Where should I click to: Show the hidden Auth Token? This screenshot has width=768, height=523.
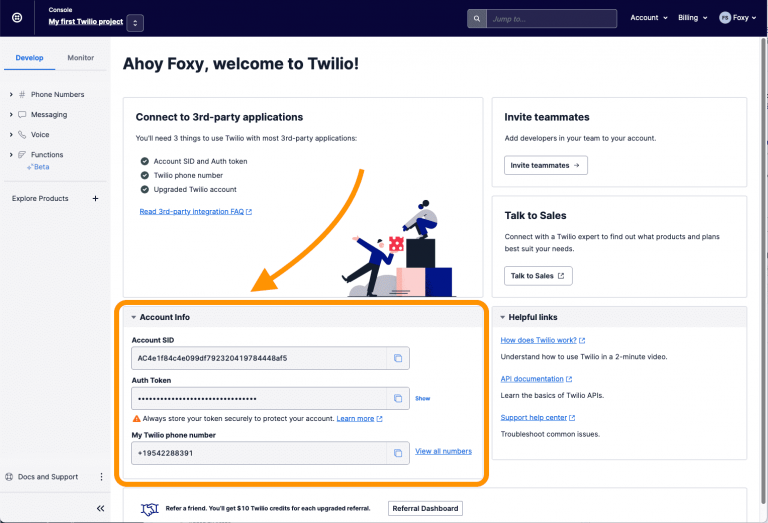click(422, 398)
